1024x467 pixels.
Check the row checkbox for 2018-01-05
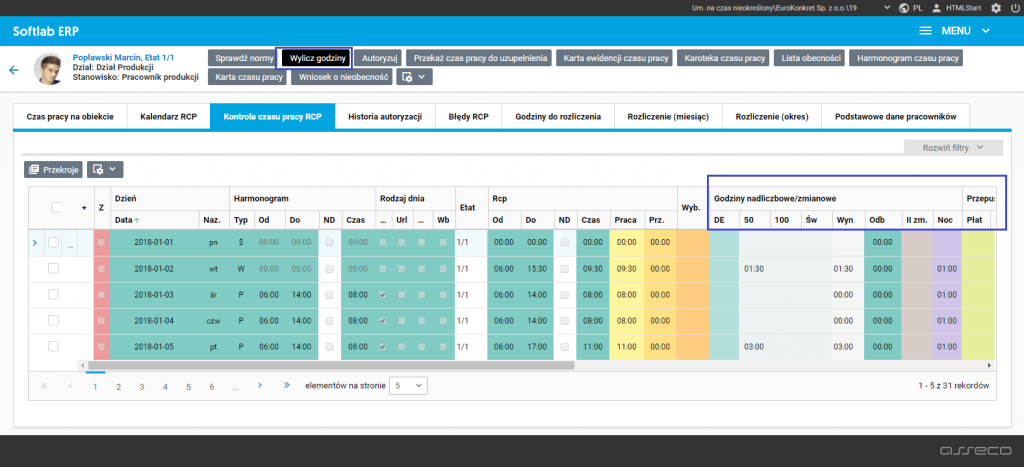coord(54,345)
